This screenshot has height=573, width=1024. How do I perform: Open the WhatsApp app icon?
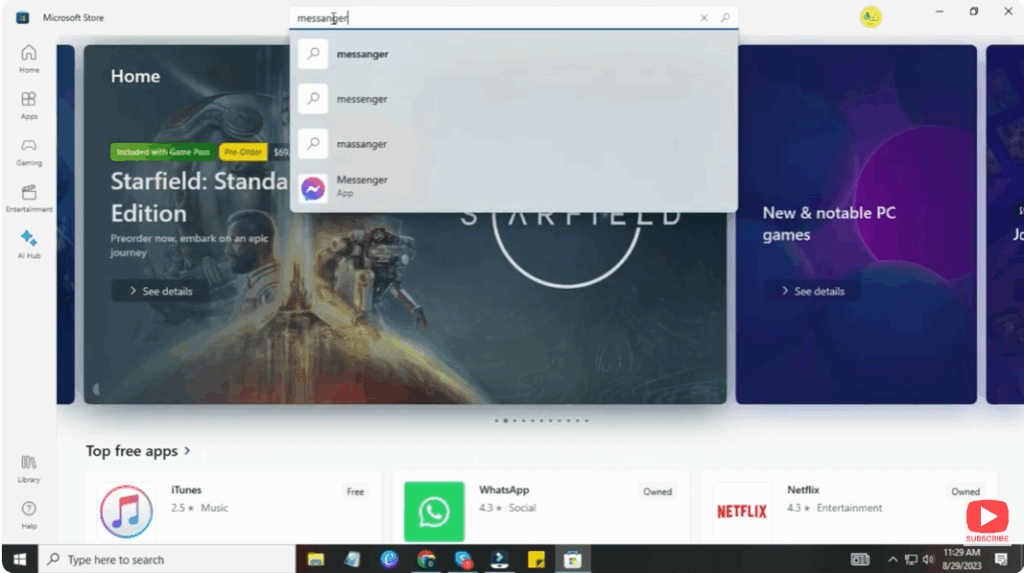click(434, 512)
